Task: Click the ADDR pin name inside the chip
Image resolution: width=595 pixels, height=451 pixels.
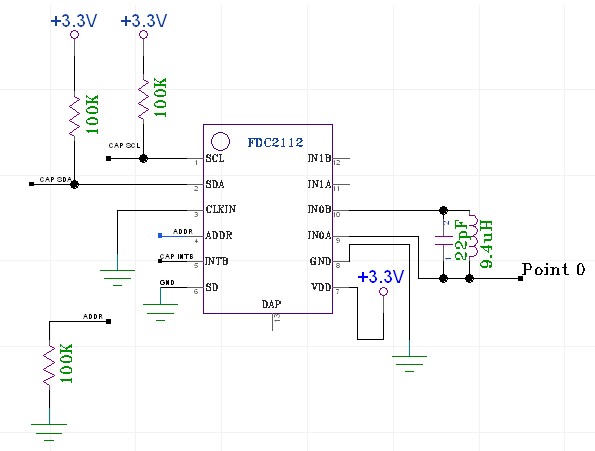Action: point(219,236)
